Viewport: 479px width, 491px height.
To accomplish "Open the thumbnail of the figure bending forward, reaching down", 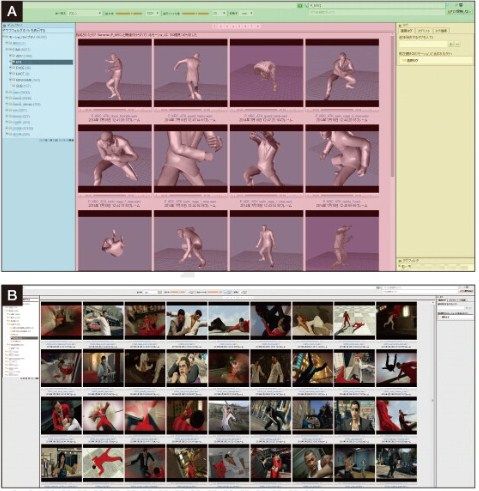I will pos(191,241).
